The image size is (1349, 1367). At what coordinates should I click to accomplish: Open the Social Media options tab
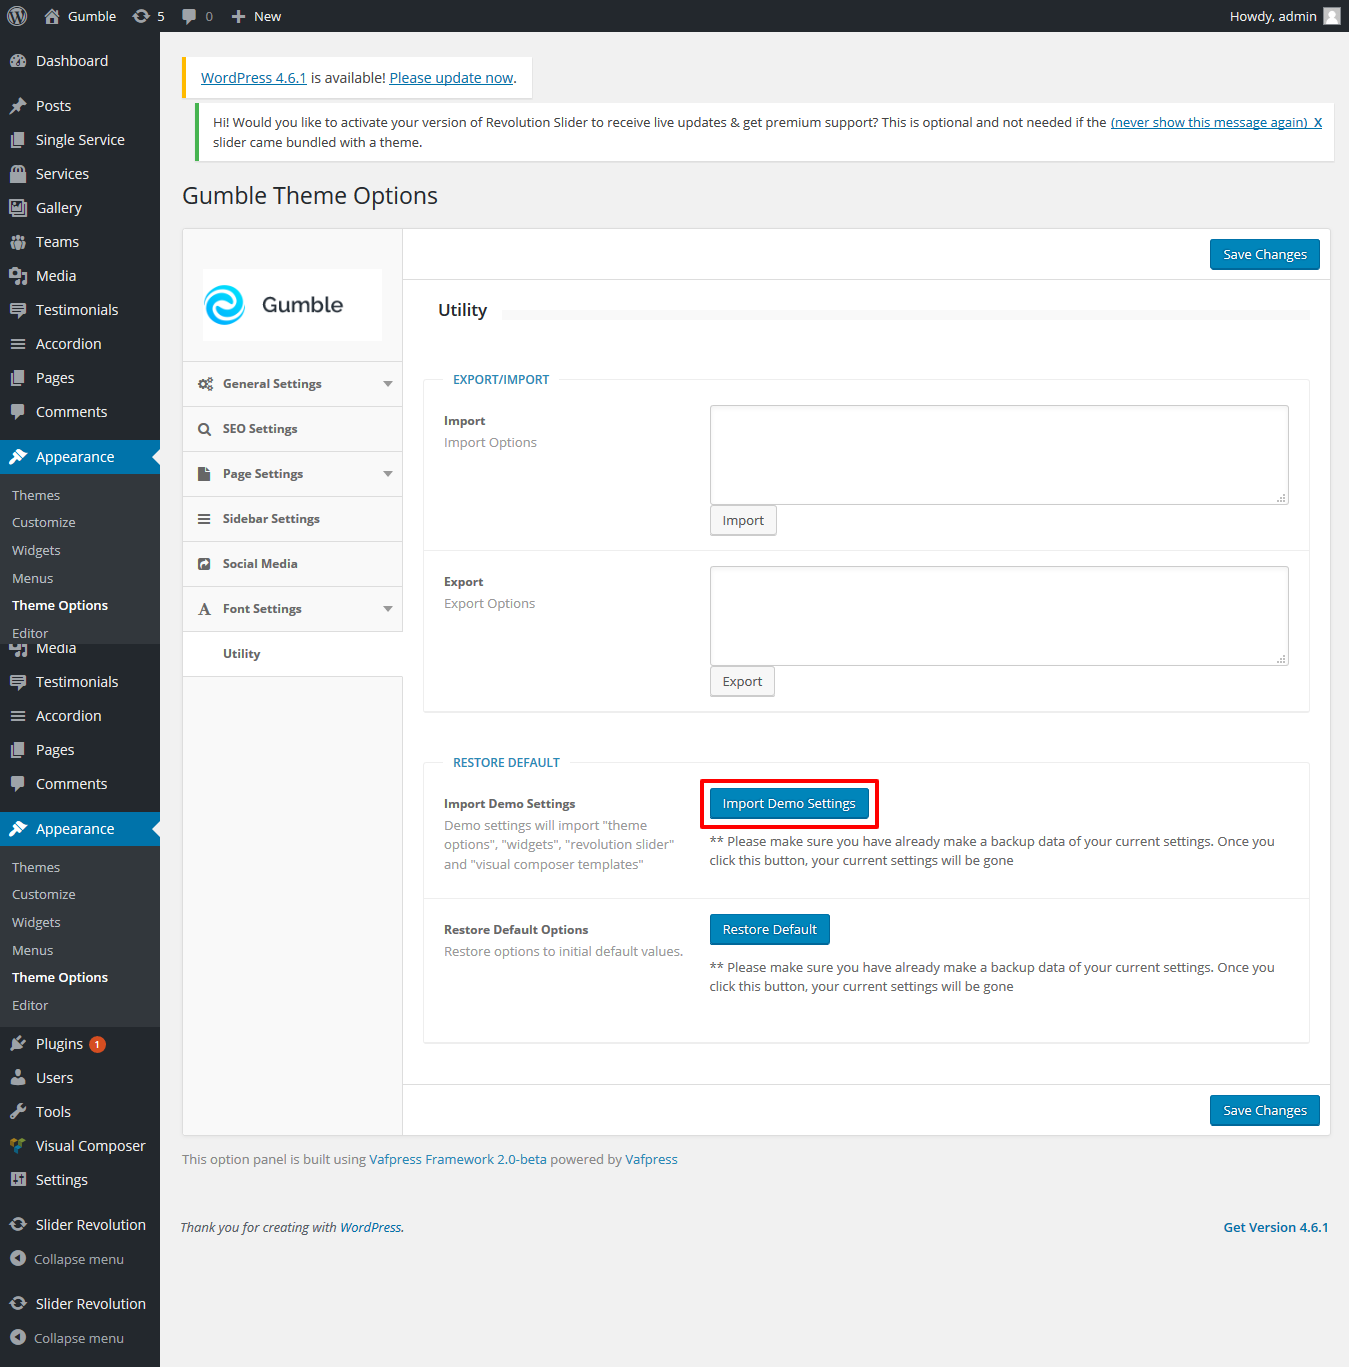[260, 564]
